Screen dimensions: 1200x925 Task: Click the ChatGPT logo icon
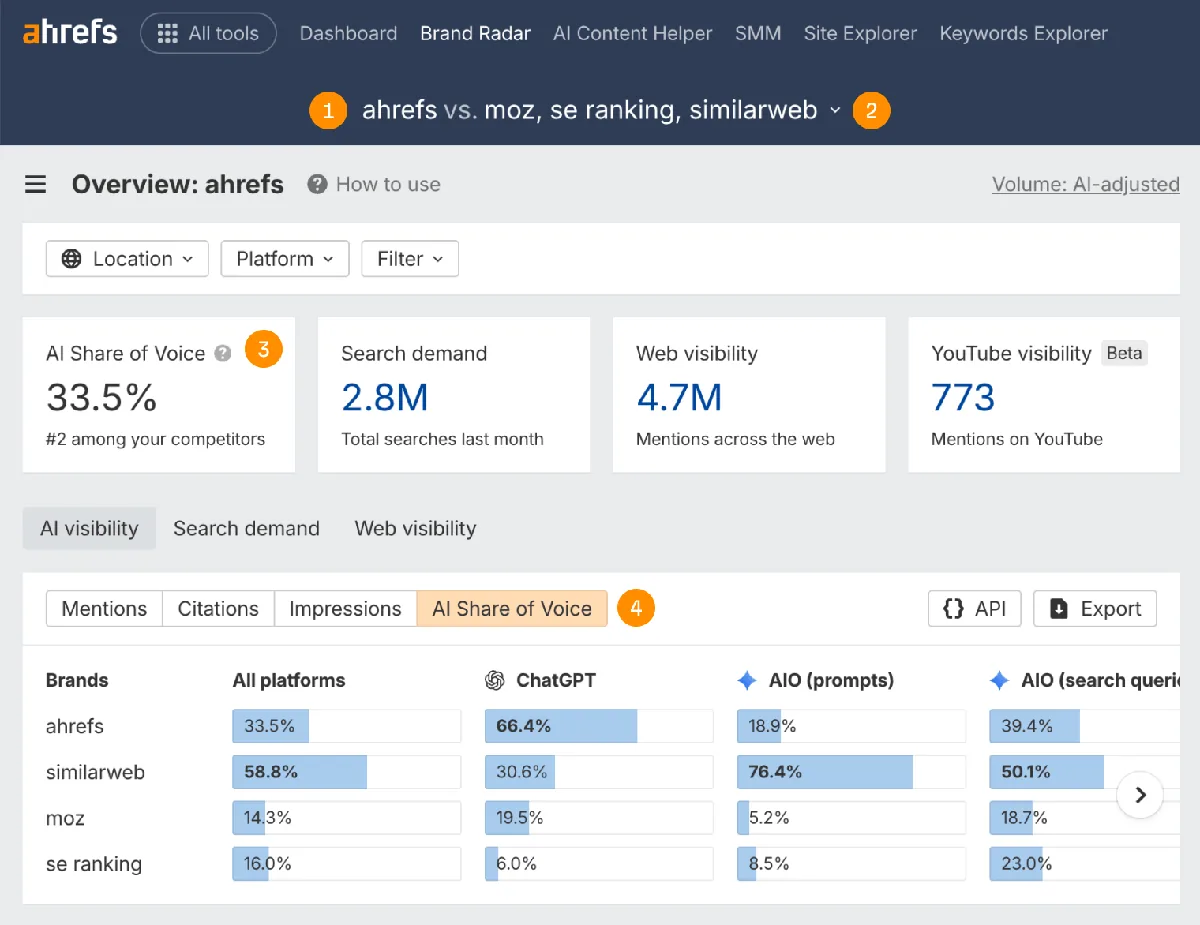(494, 680)
